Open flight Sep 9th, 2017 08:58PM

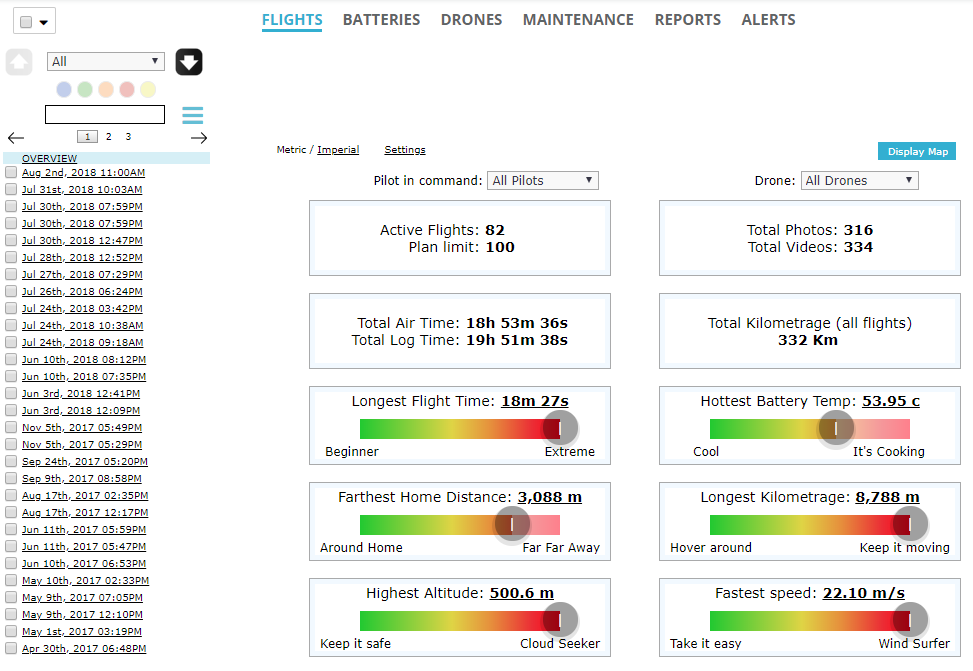pos(81,479)
